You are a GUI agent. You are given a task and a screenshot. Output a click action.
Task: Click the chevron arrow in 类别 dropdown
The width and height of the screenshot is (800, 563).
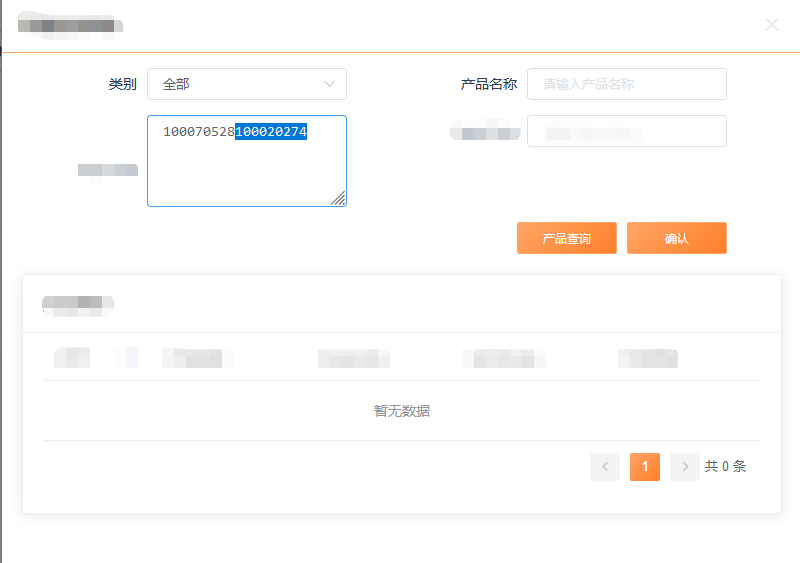[330, 84]
